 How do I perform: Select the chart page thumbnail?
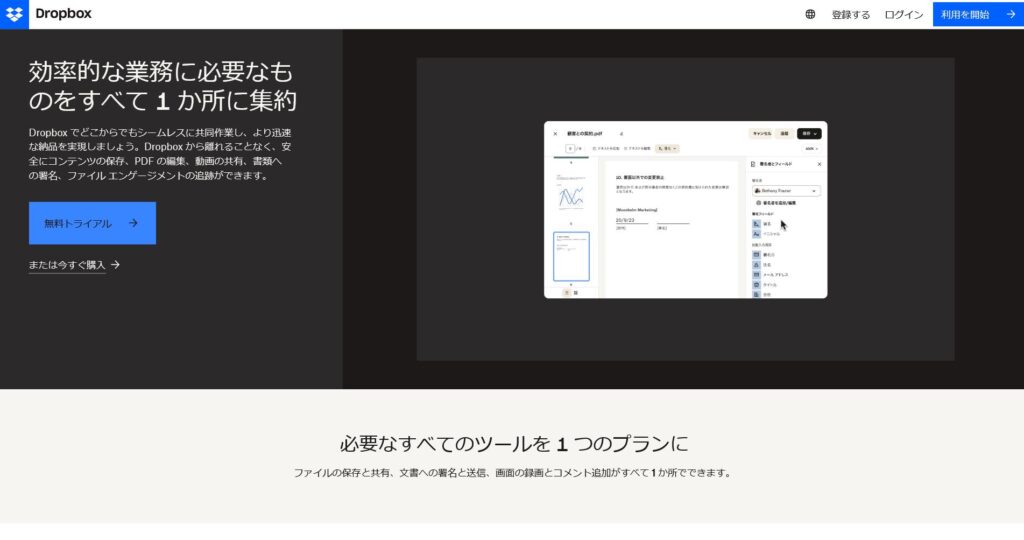[571, 192]
